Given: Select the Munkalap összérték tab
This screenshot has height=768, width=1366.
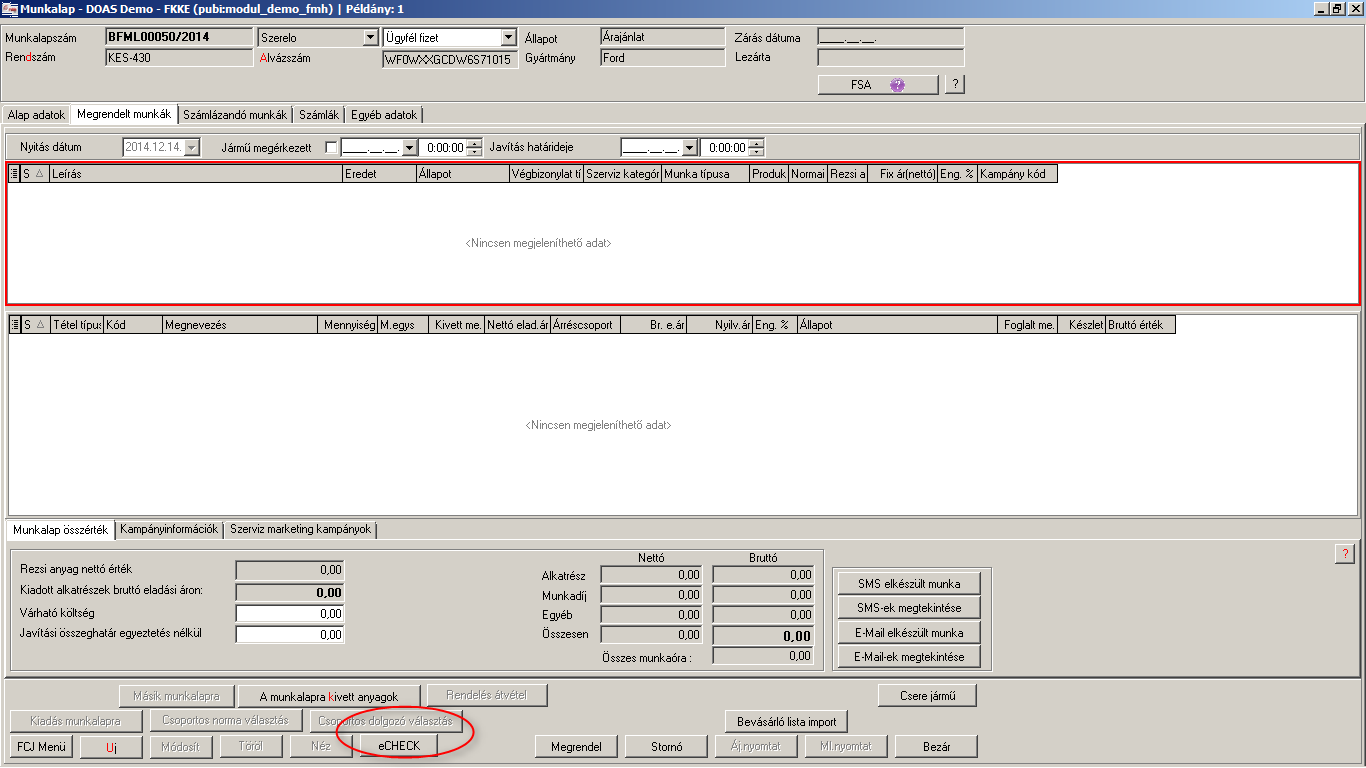Looking at the screenshot, I should click(x=60, y=529).
